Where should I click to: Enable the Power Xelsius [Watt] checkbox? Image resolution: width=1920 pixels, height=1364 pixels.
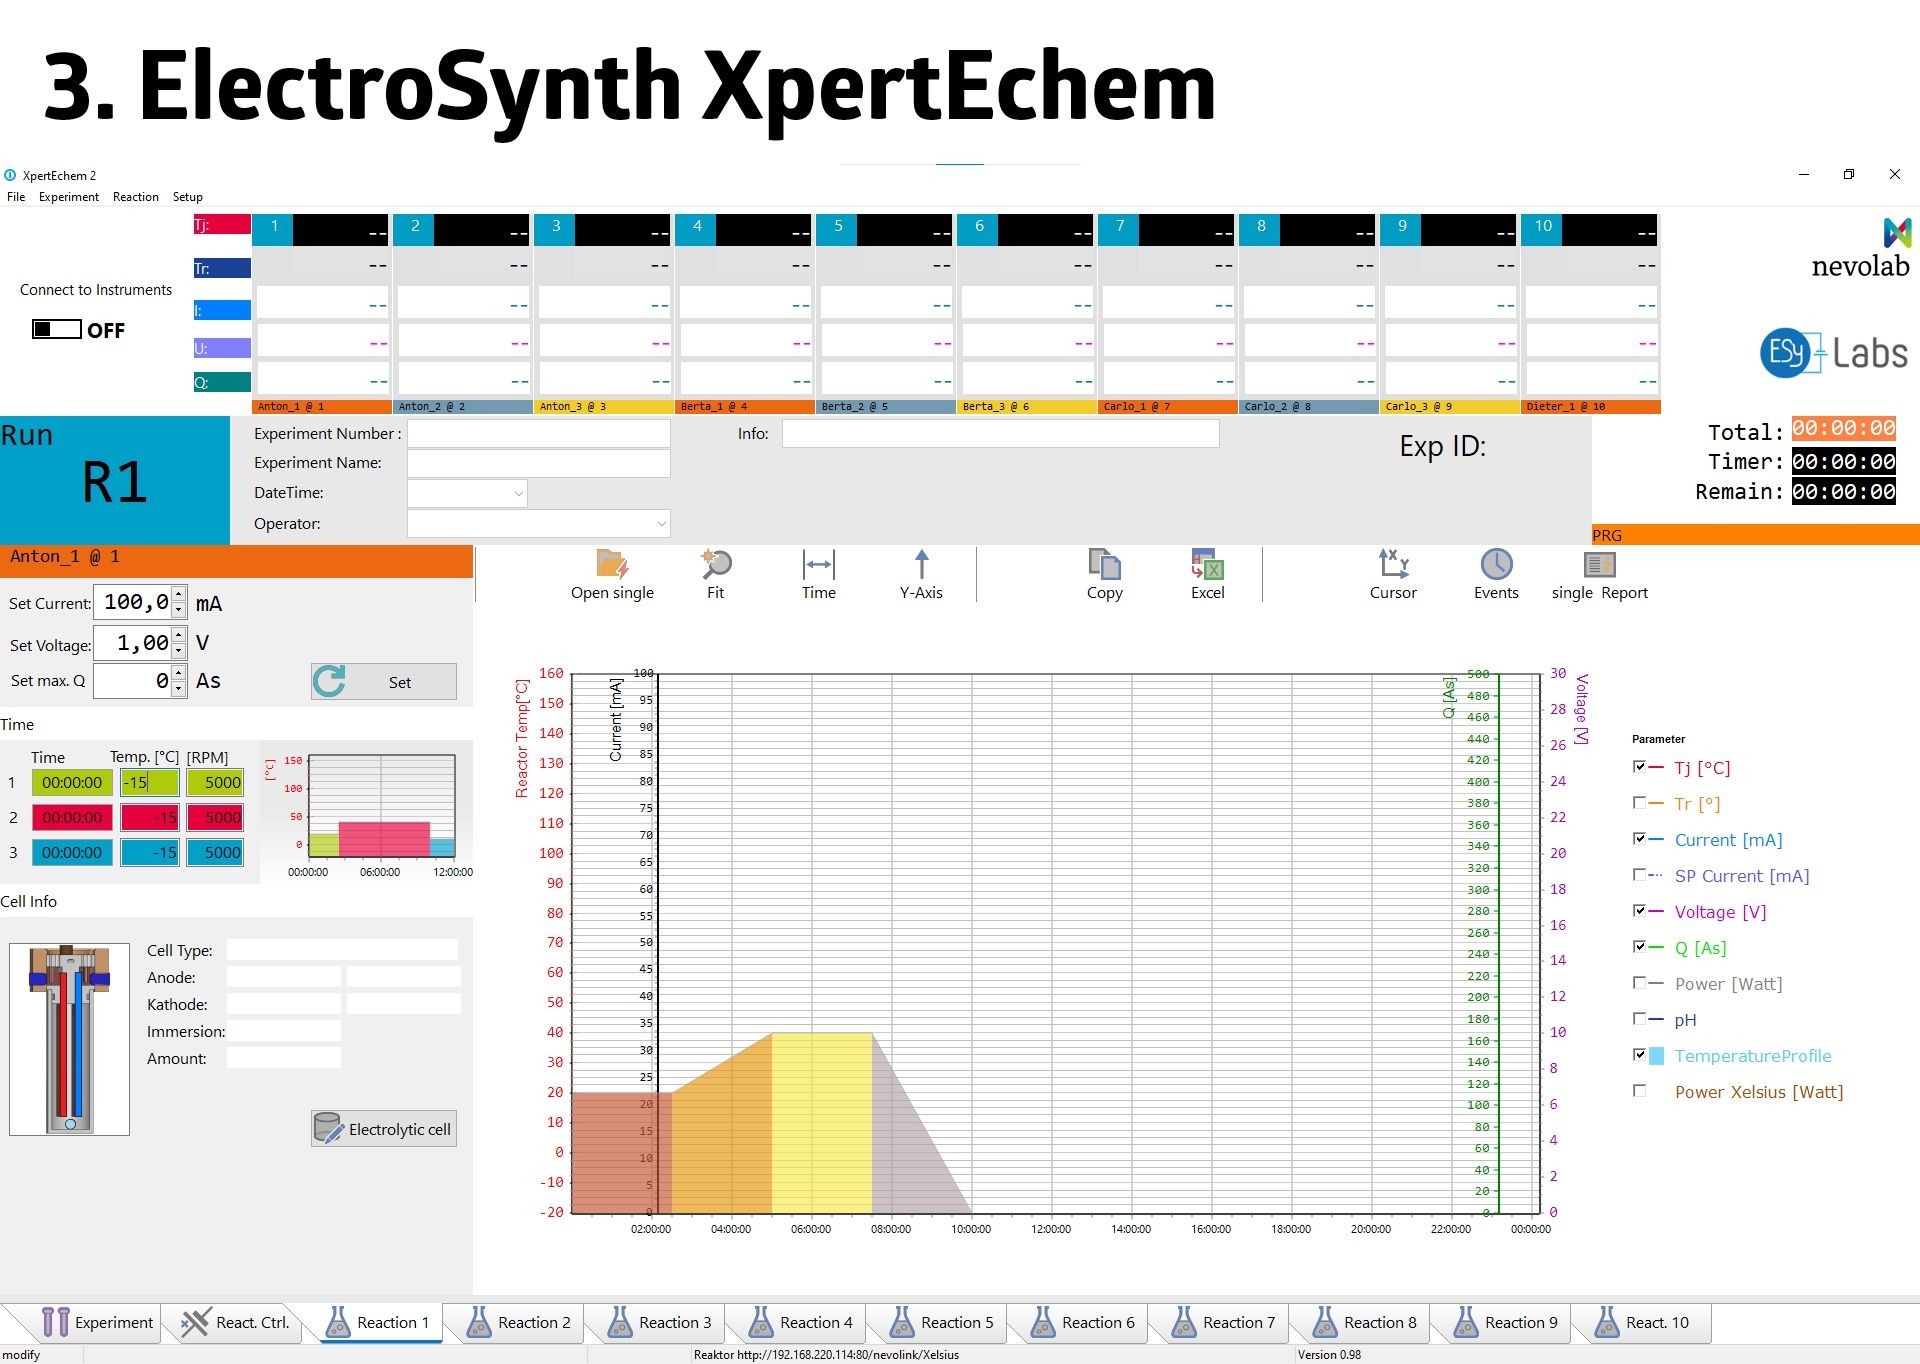pyautogui.click(x=1639, y=1091)
